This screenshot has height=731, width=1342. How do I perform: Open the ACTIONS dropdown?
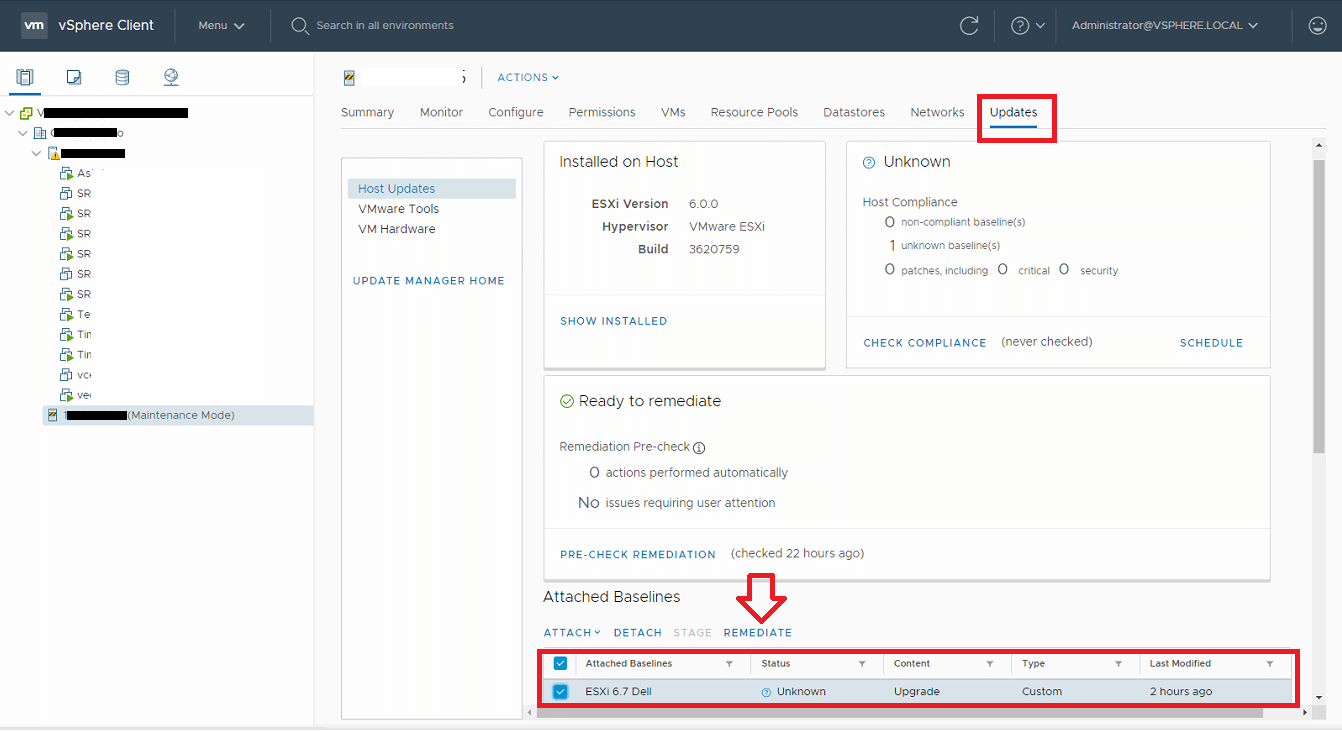(x=528, y=78)
